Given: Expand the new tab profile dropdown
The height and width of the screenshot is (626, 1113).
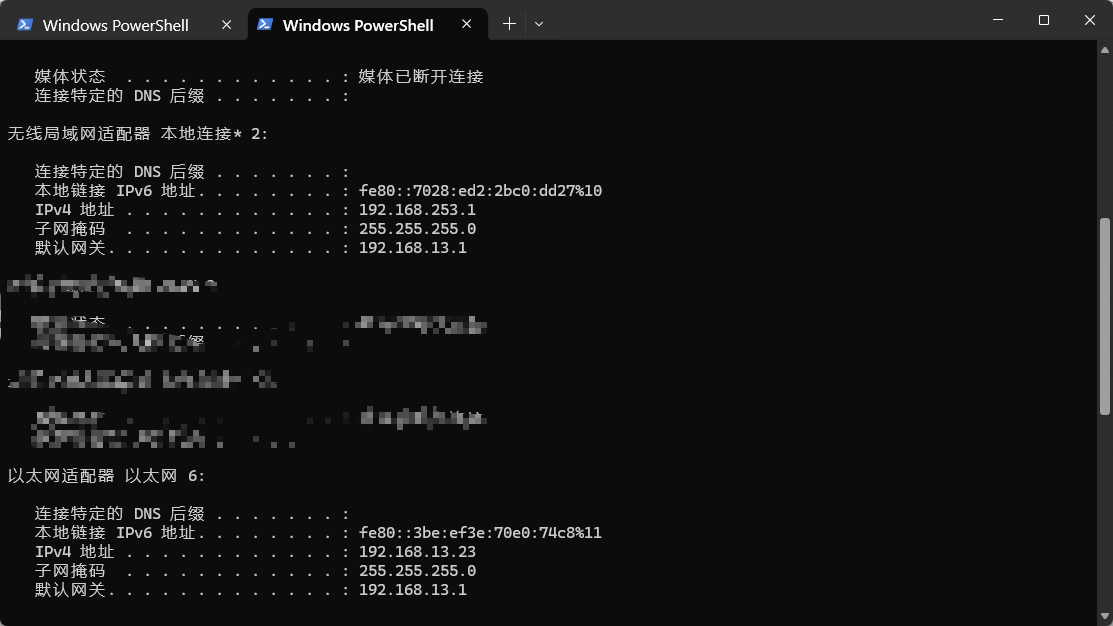Looking at the screenshot, I should click(539, 24).
